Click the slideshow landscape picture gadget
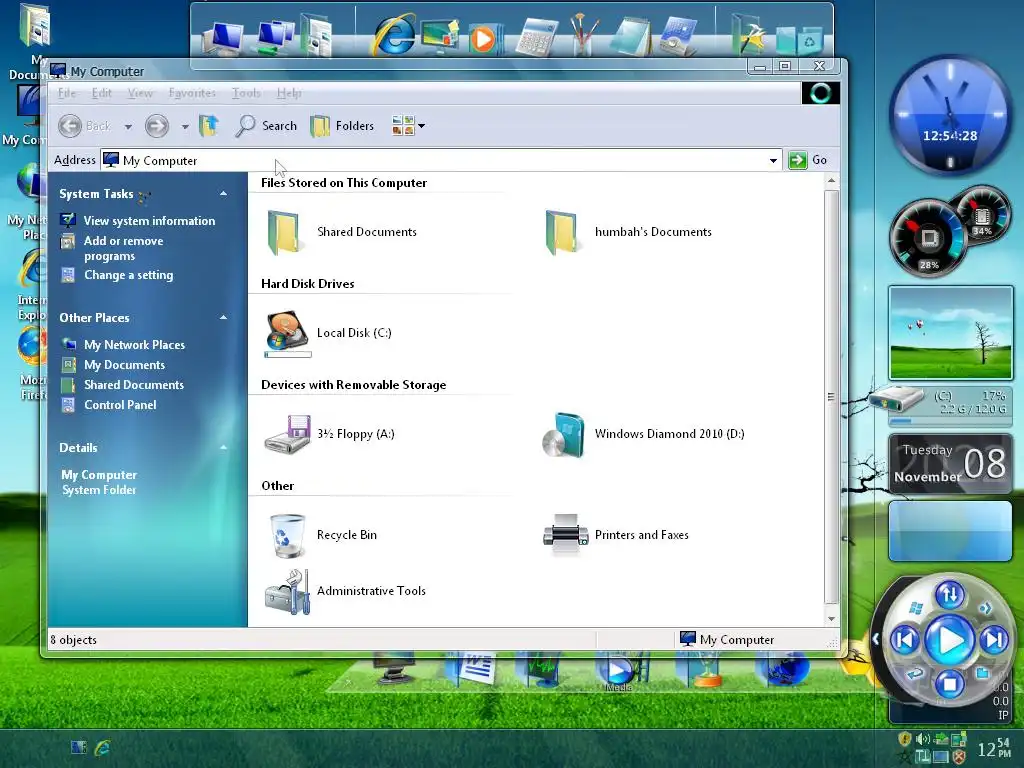Screen dimensions: 1024x768 coord(950,332)
